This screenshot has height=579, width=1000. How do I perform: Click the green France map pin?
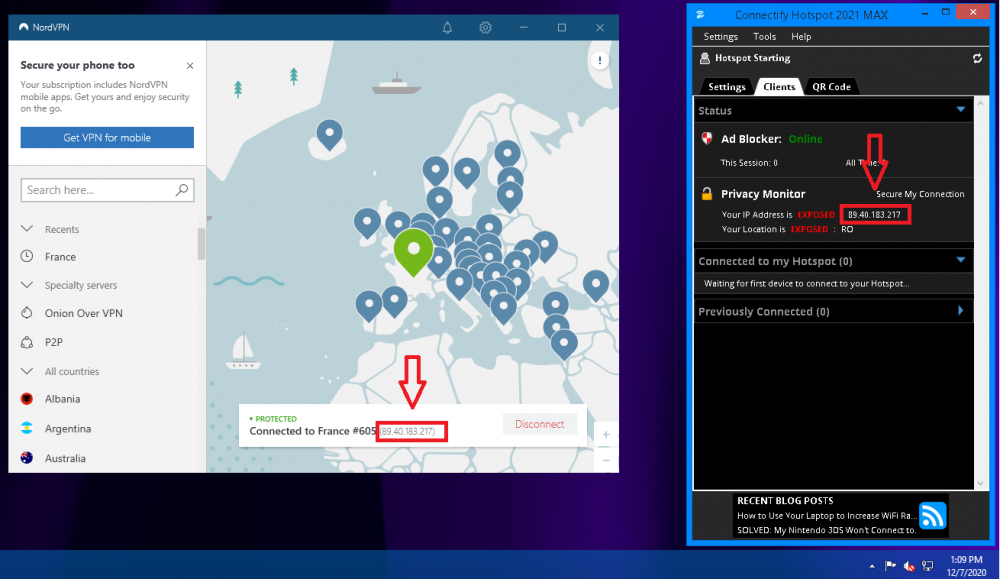coord(412,251)
